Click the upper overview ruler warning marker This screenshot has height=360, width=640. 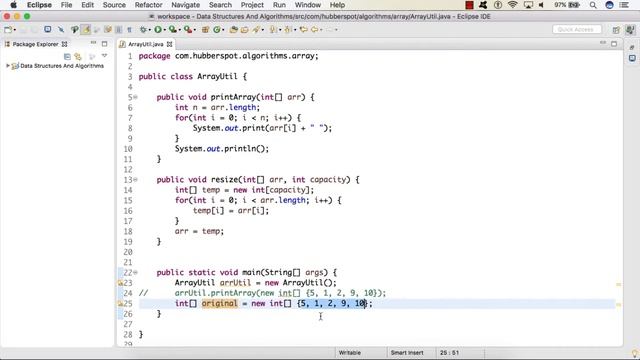click(618, 284)
